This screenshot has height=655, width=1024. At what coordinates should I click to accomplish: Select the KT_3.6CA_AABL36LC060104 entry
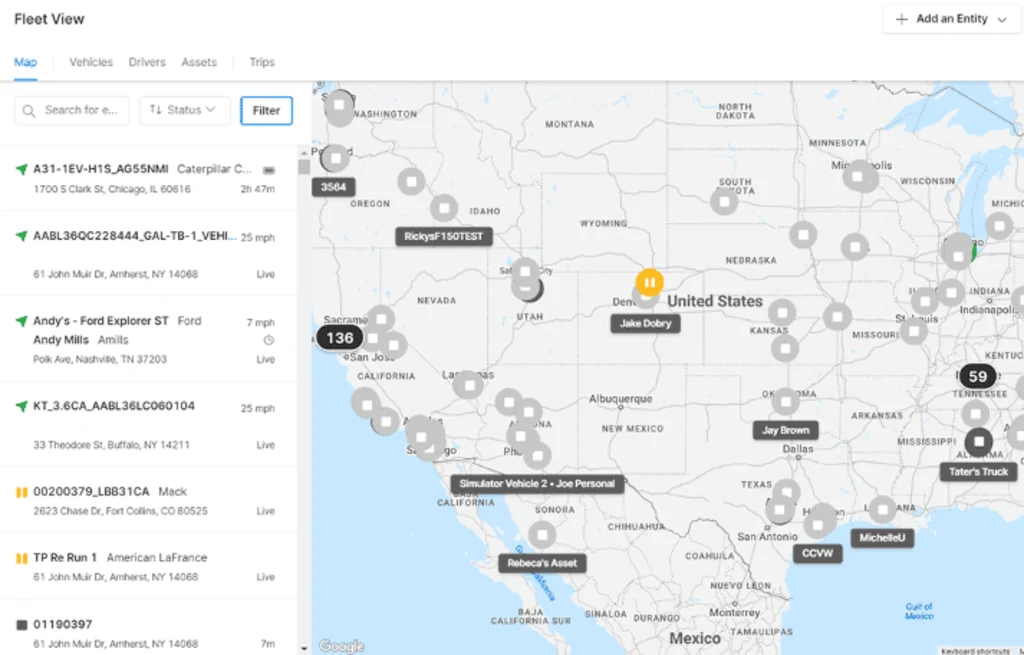(148, 424)
